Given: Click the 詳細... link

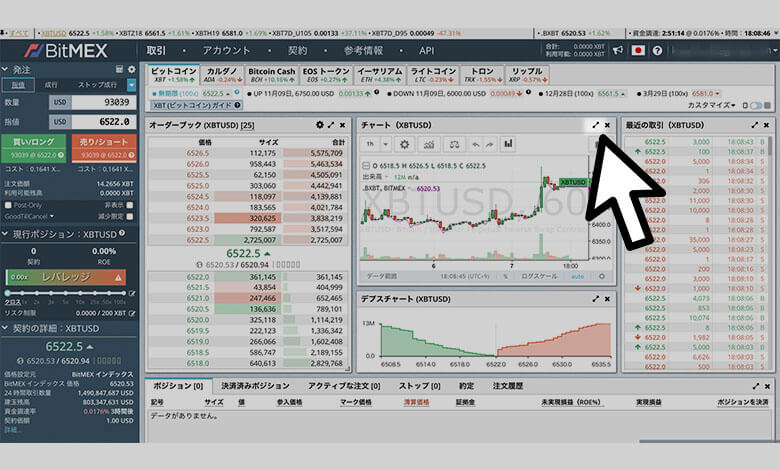Looking at the screenshot, I should 12,429.
